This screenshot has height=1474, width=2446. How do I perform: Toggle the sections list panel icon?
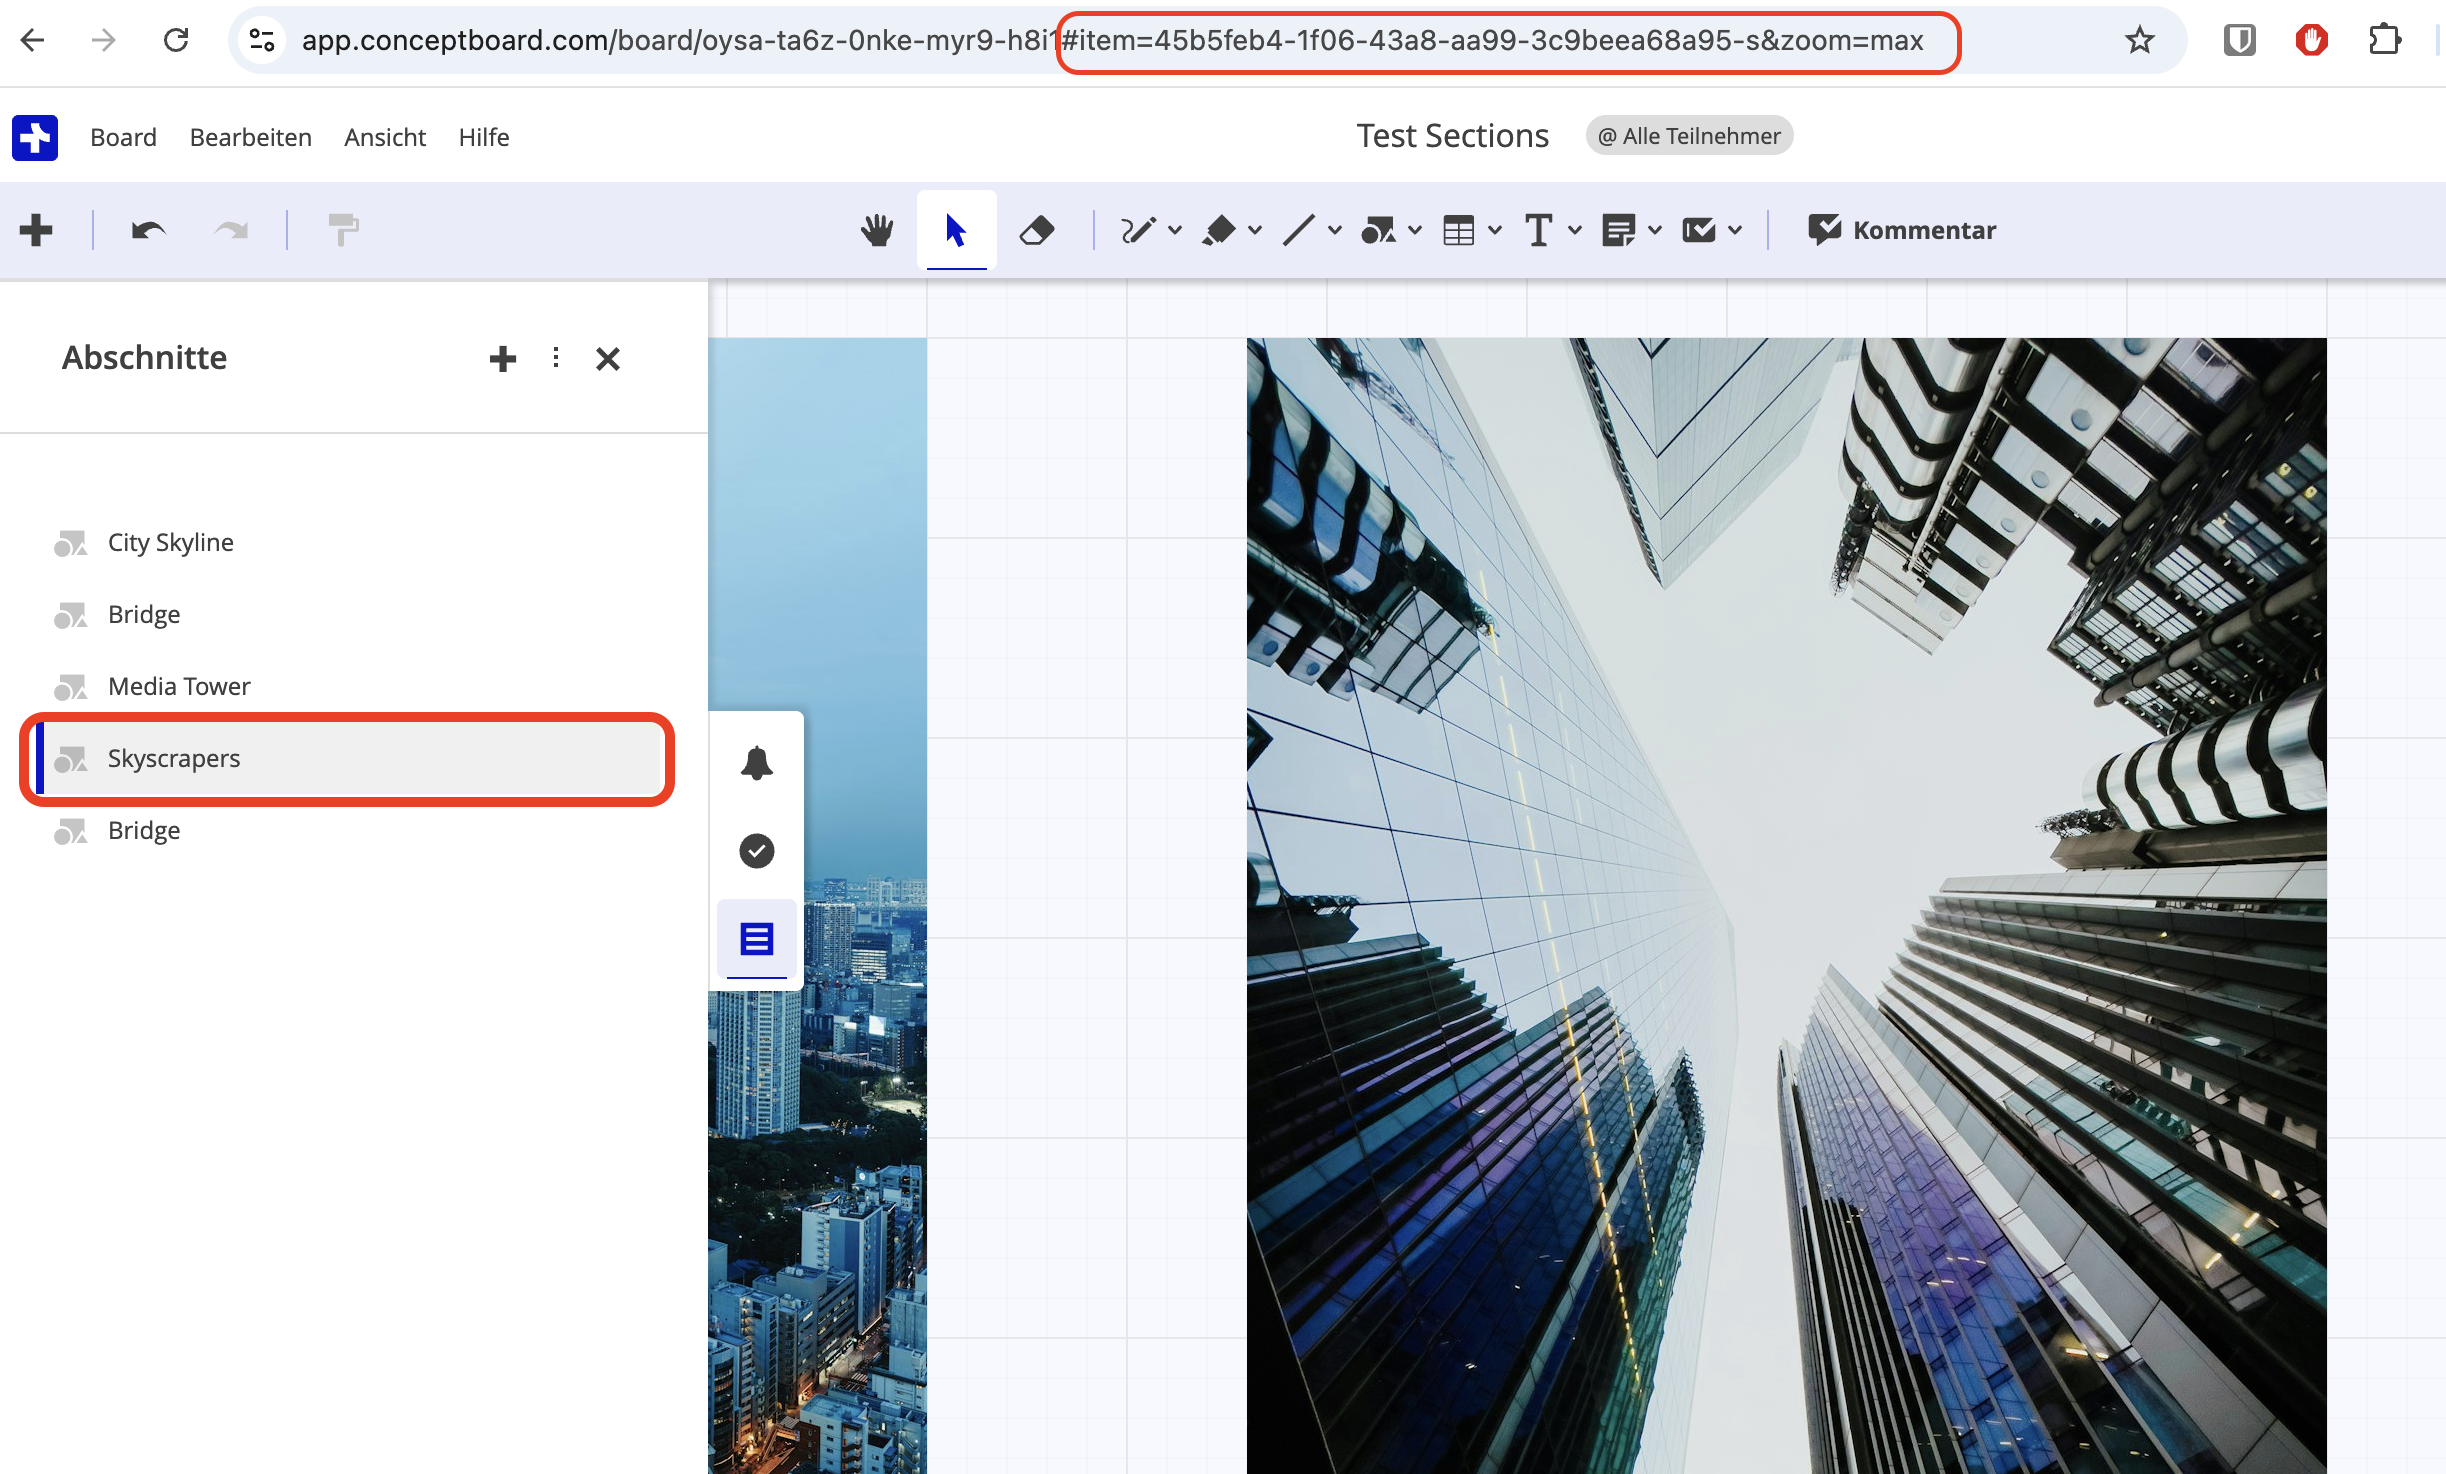[757, 939]
